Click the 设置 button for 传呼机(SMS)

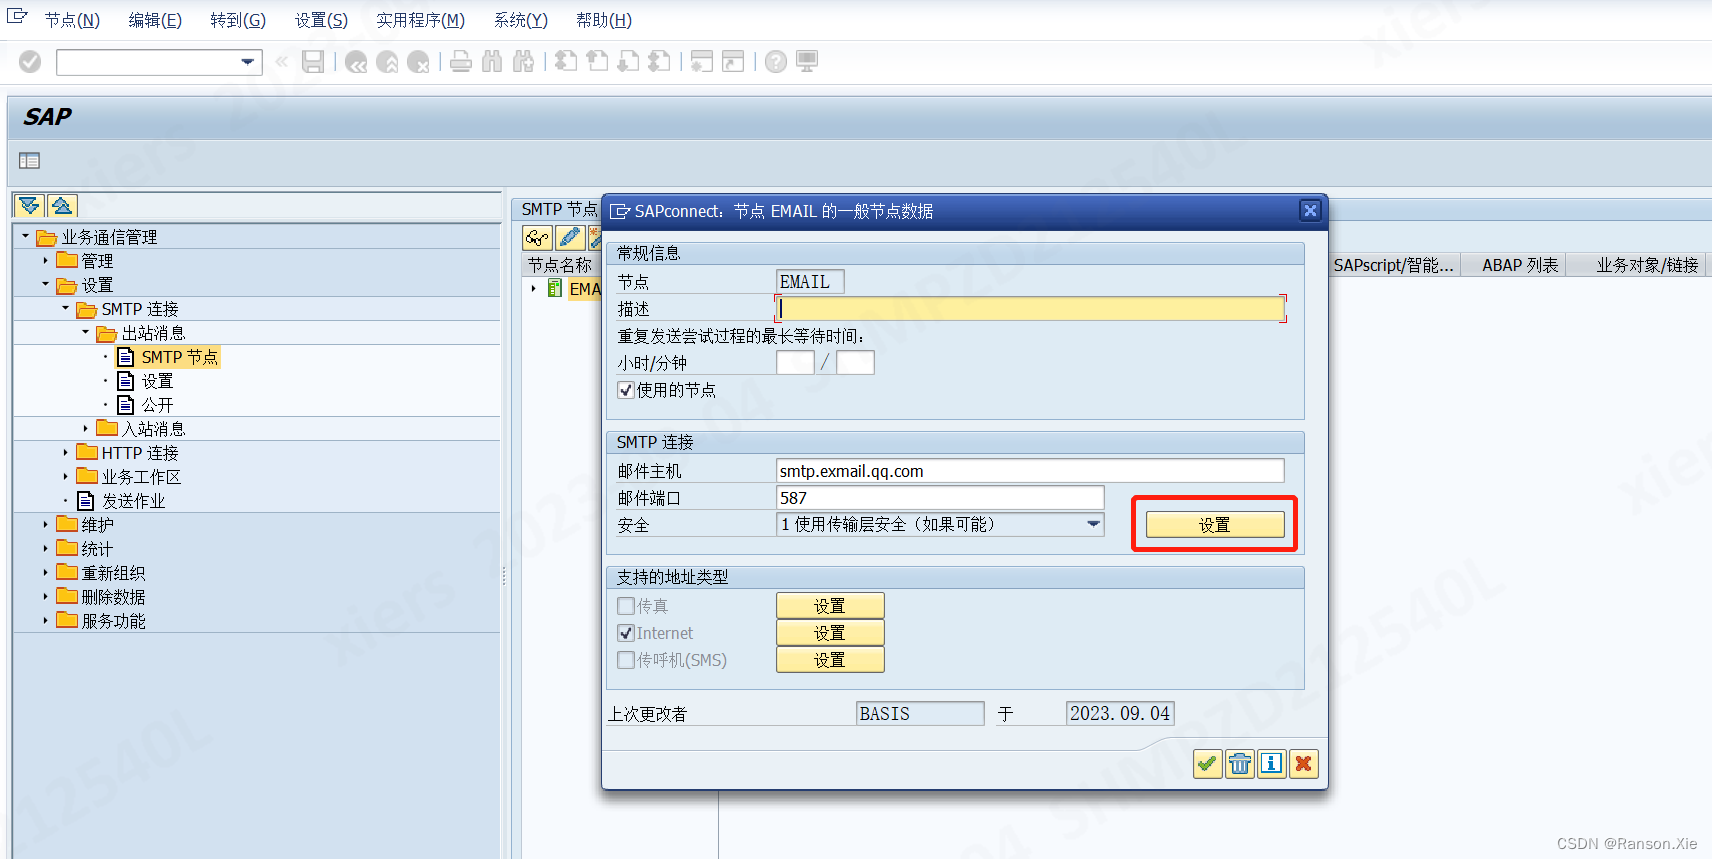tap(830, 660)
